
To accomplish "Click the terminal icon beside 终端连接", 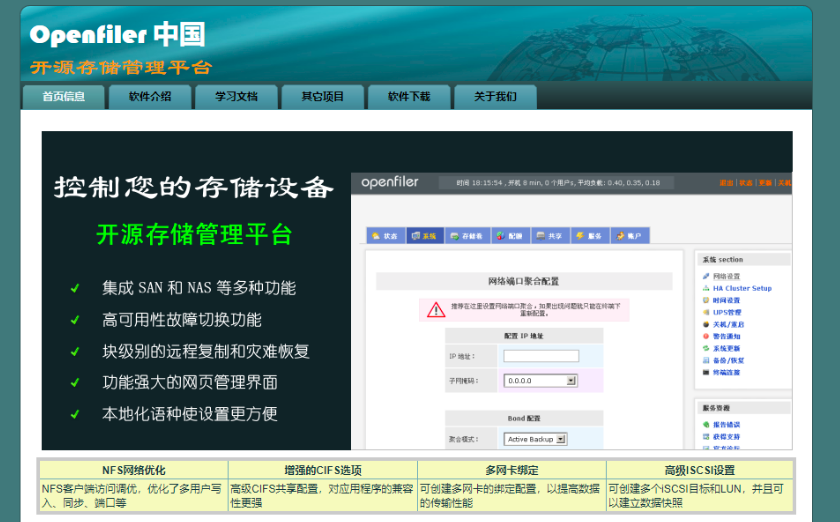I will pyautogui.click(x=706, y=372).
